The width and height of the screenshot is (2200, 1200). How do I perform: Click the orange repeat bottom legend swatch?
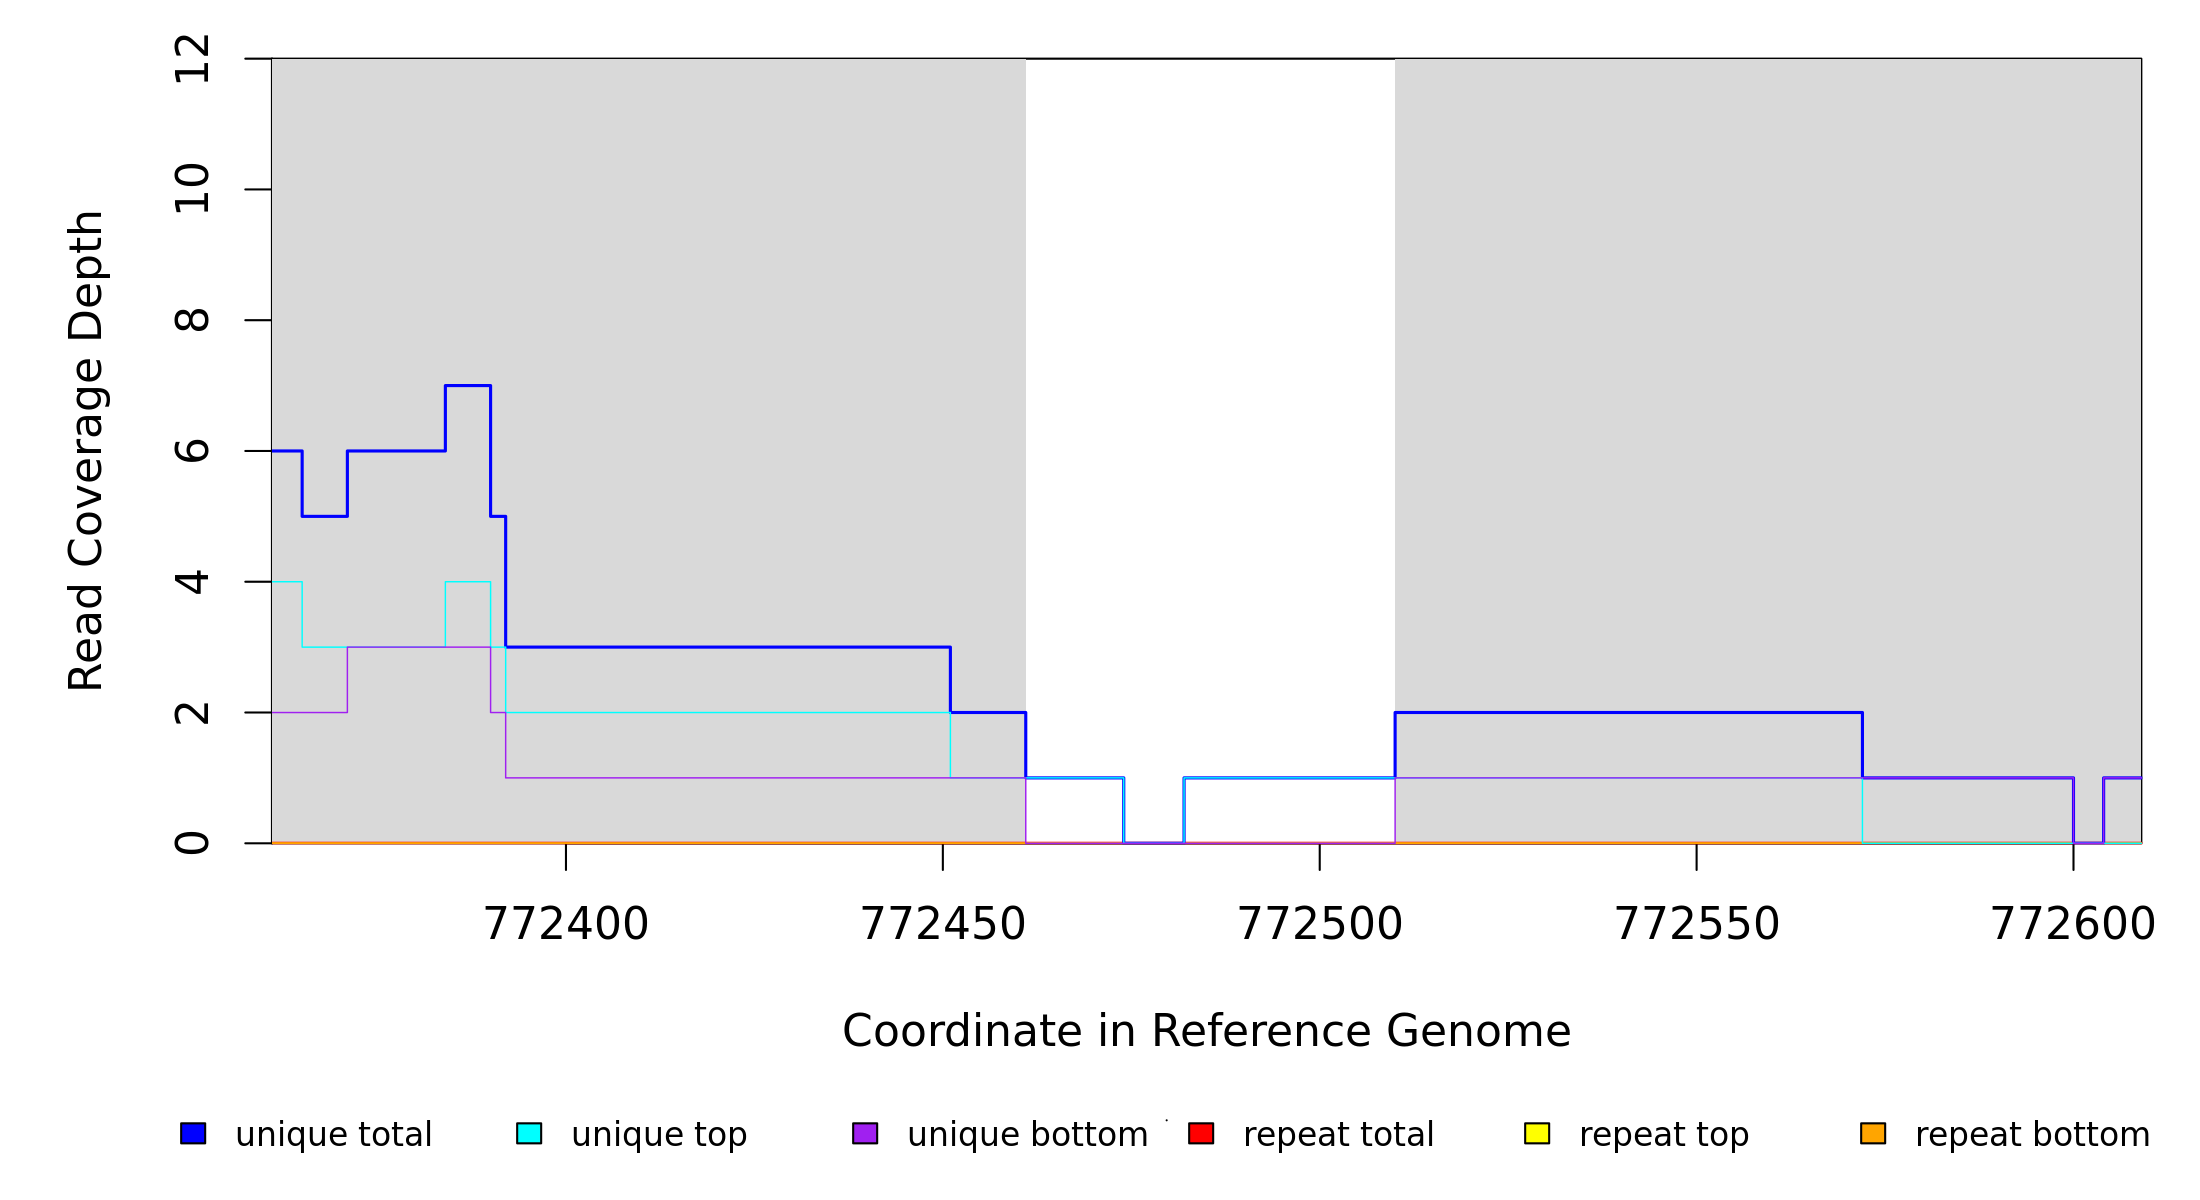(1873, 1133)
